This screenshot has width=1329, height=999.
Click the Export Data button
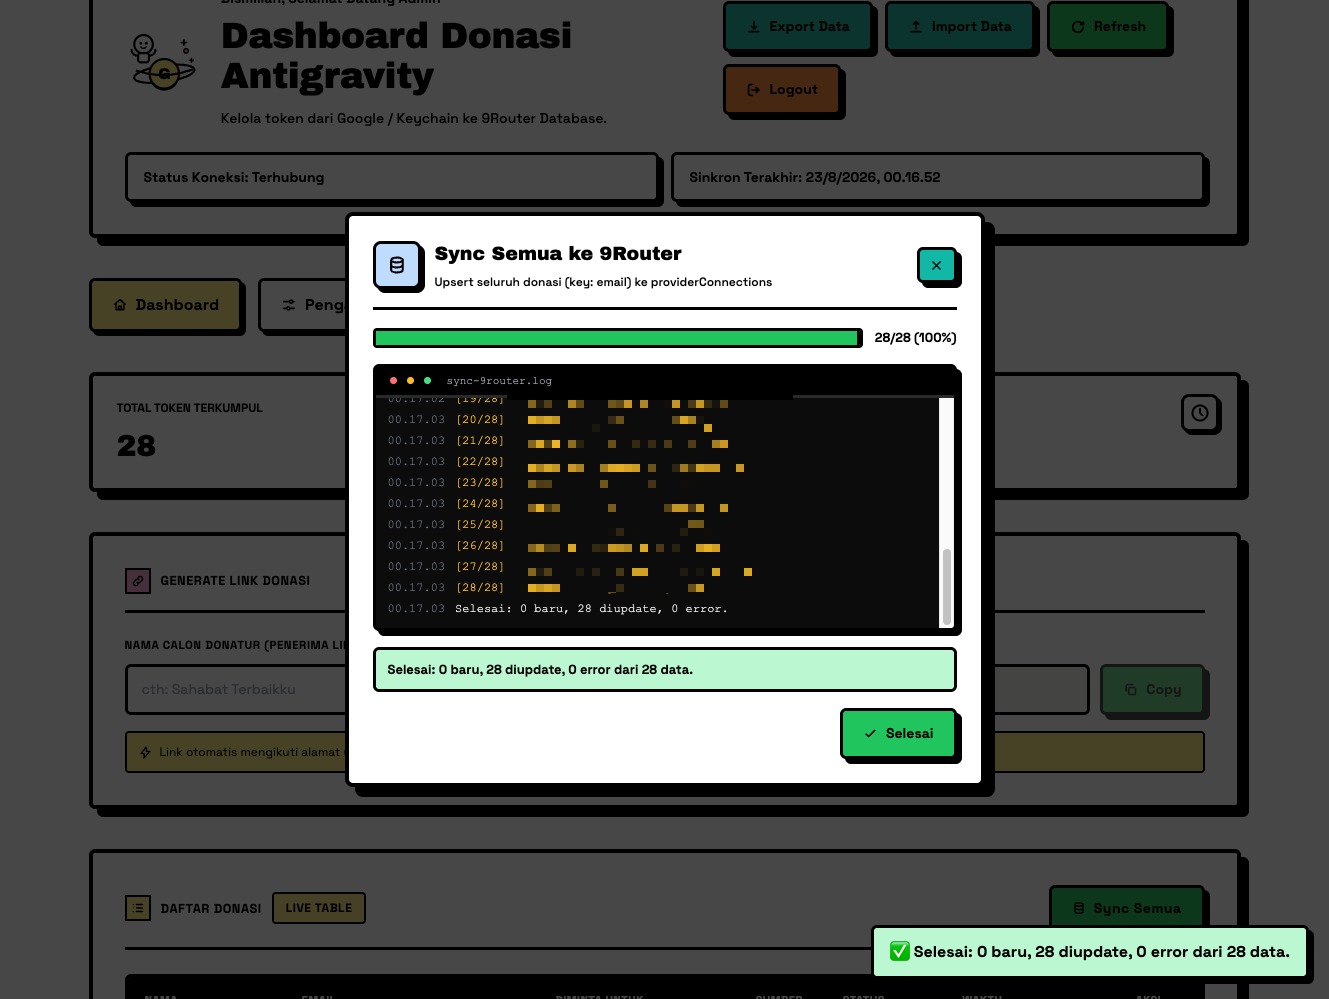(798, 27)
